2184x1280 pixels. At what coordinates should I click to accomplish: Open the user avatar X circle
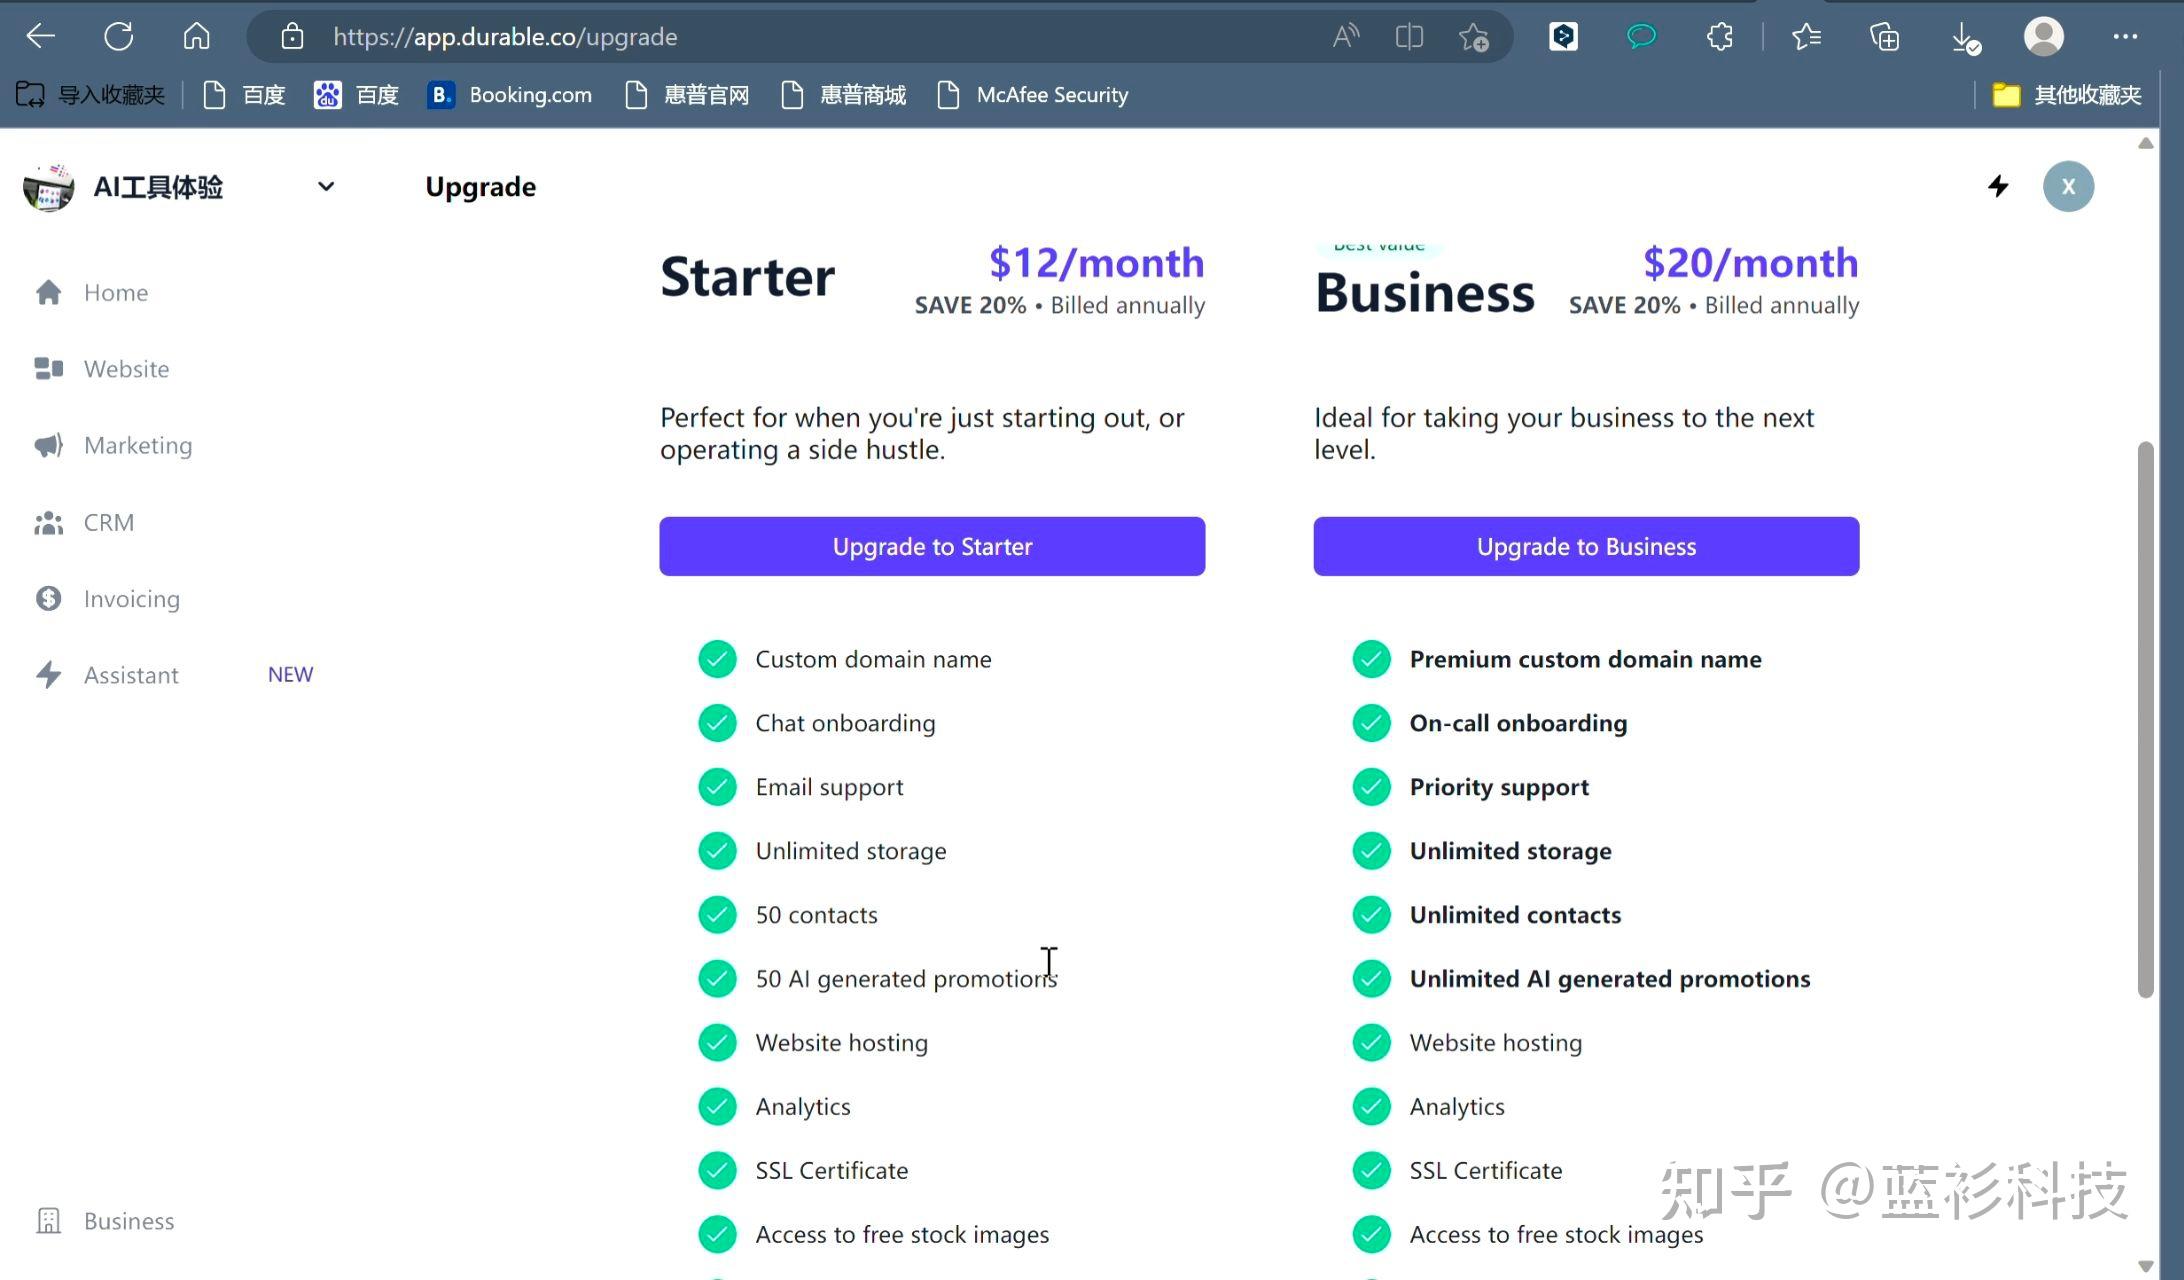coord(2068,186)
